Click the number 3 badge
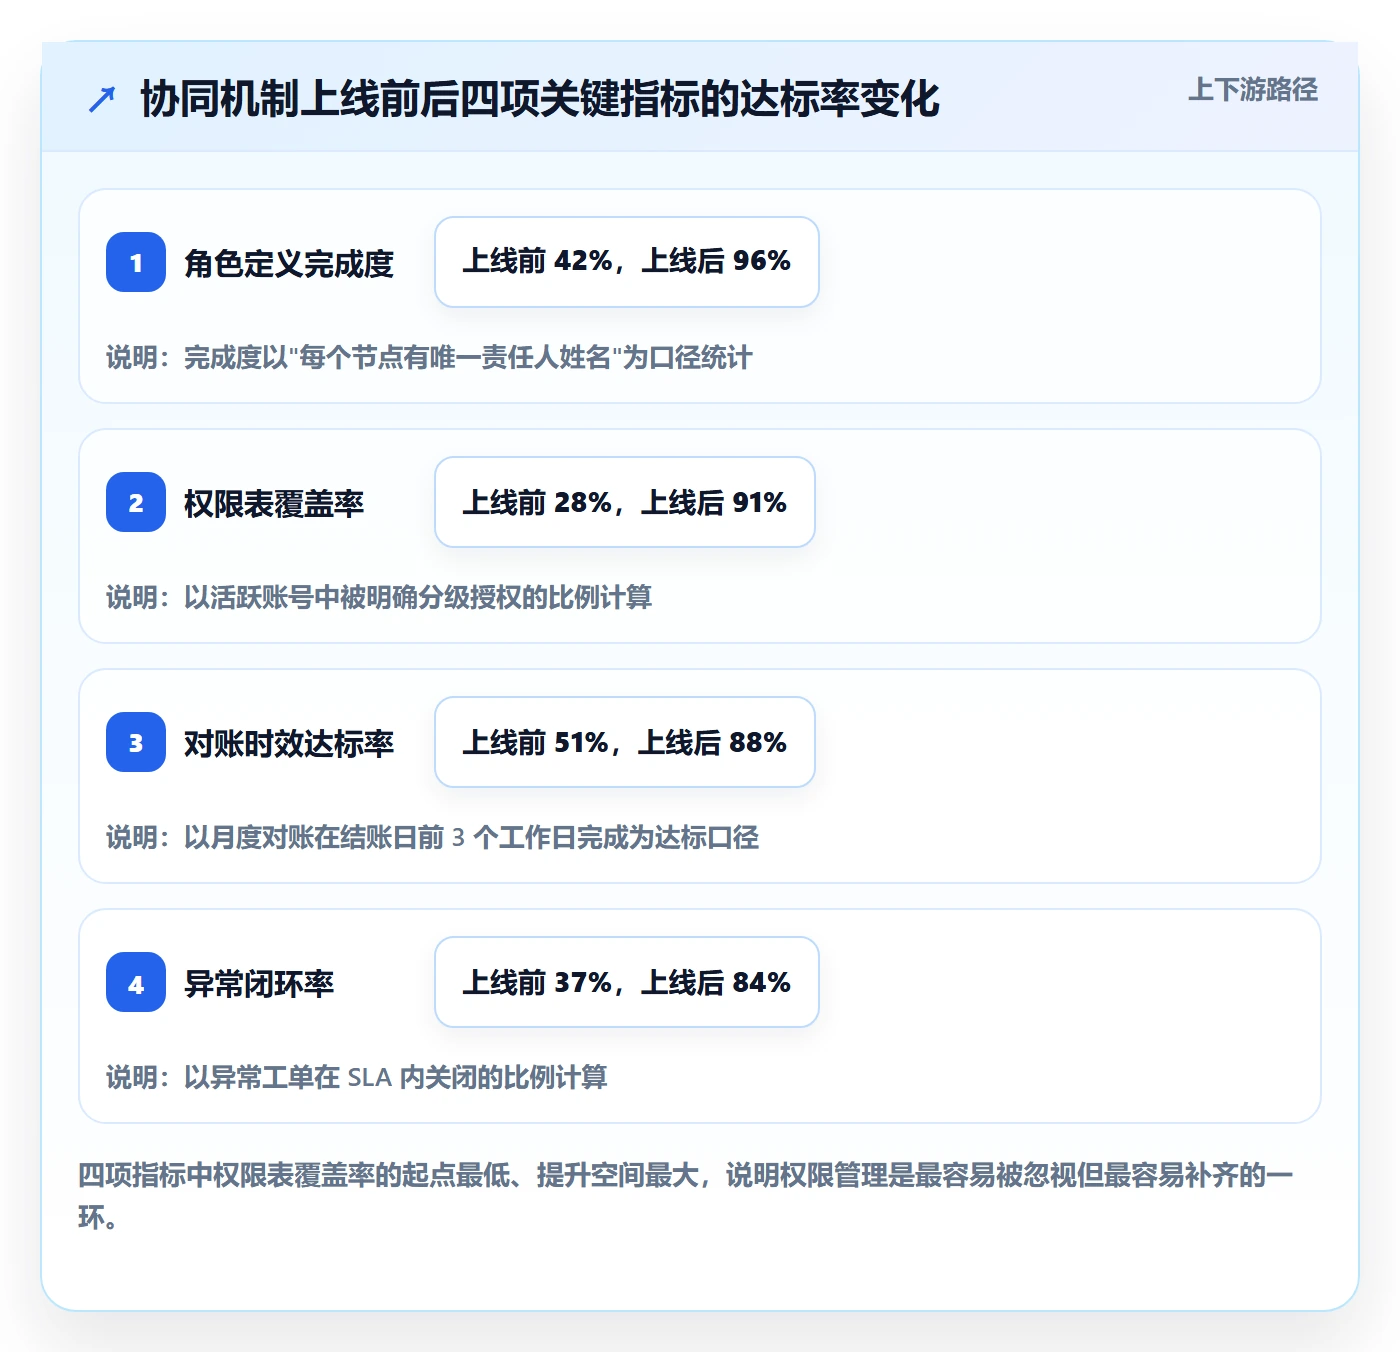 pos(136,742)
